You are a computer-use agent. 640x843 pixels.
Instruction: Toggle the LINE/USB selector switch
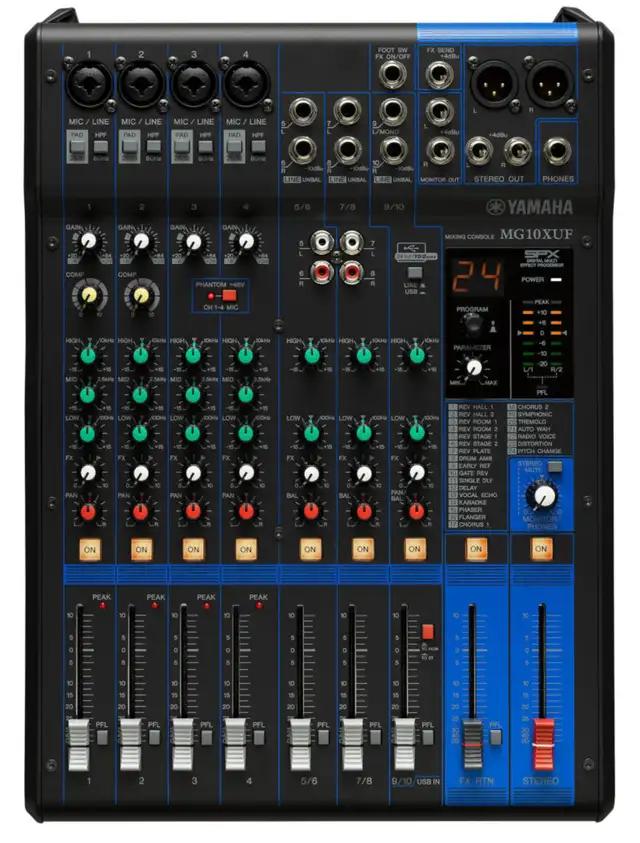414,273
